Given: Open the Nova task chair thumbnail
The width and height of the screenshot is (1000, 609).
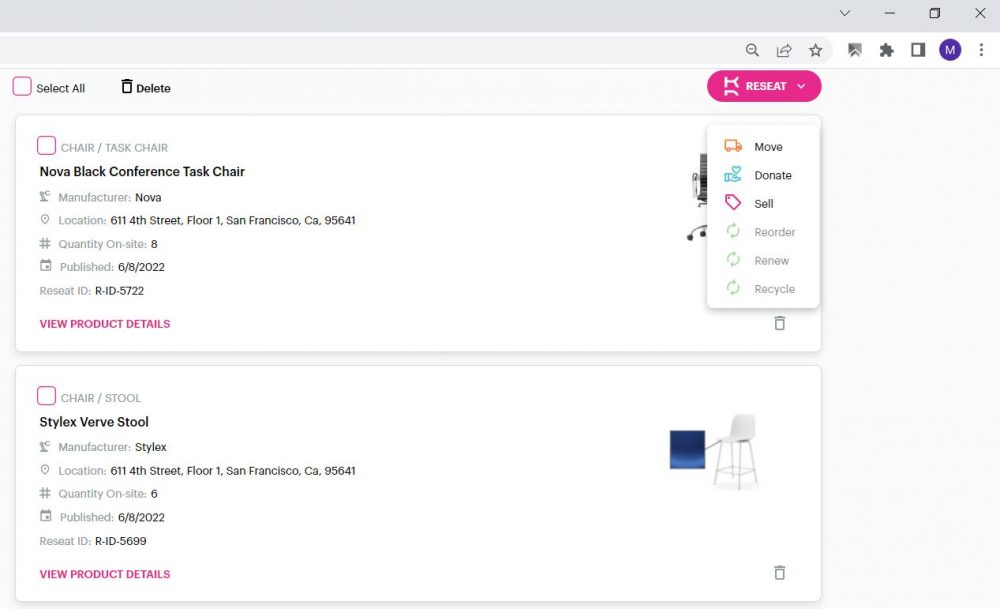Looking at the screenshot, I should [x=696, y=196].
